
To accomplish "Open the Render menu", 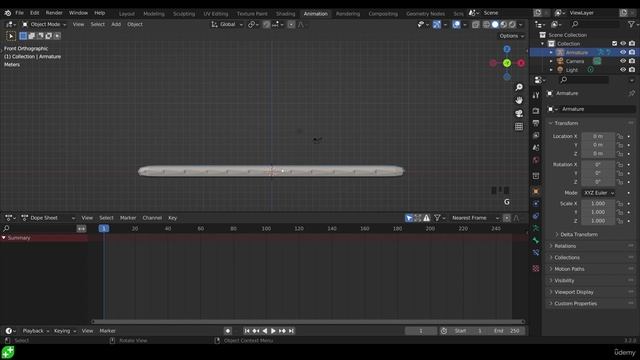I will click(54, 13).
